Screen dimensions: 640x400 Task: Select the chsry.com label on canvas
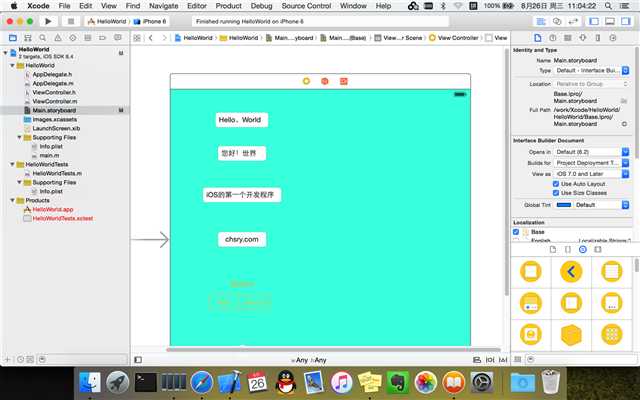tap(242, 239)
